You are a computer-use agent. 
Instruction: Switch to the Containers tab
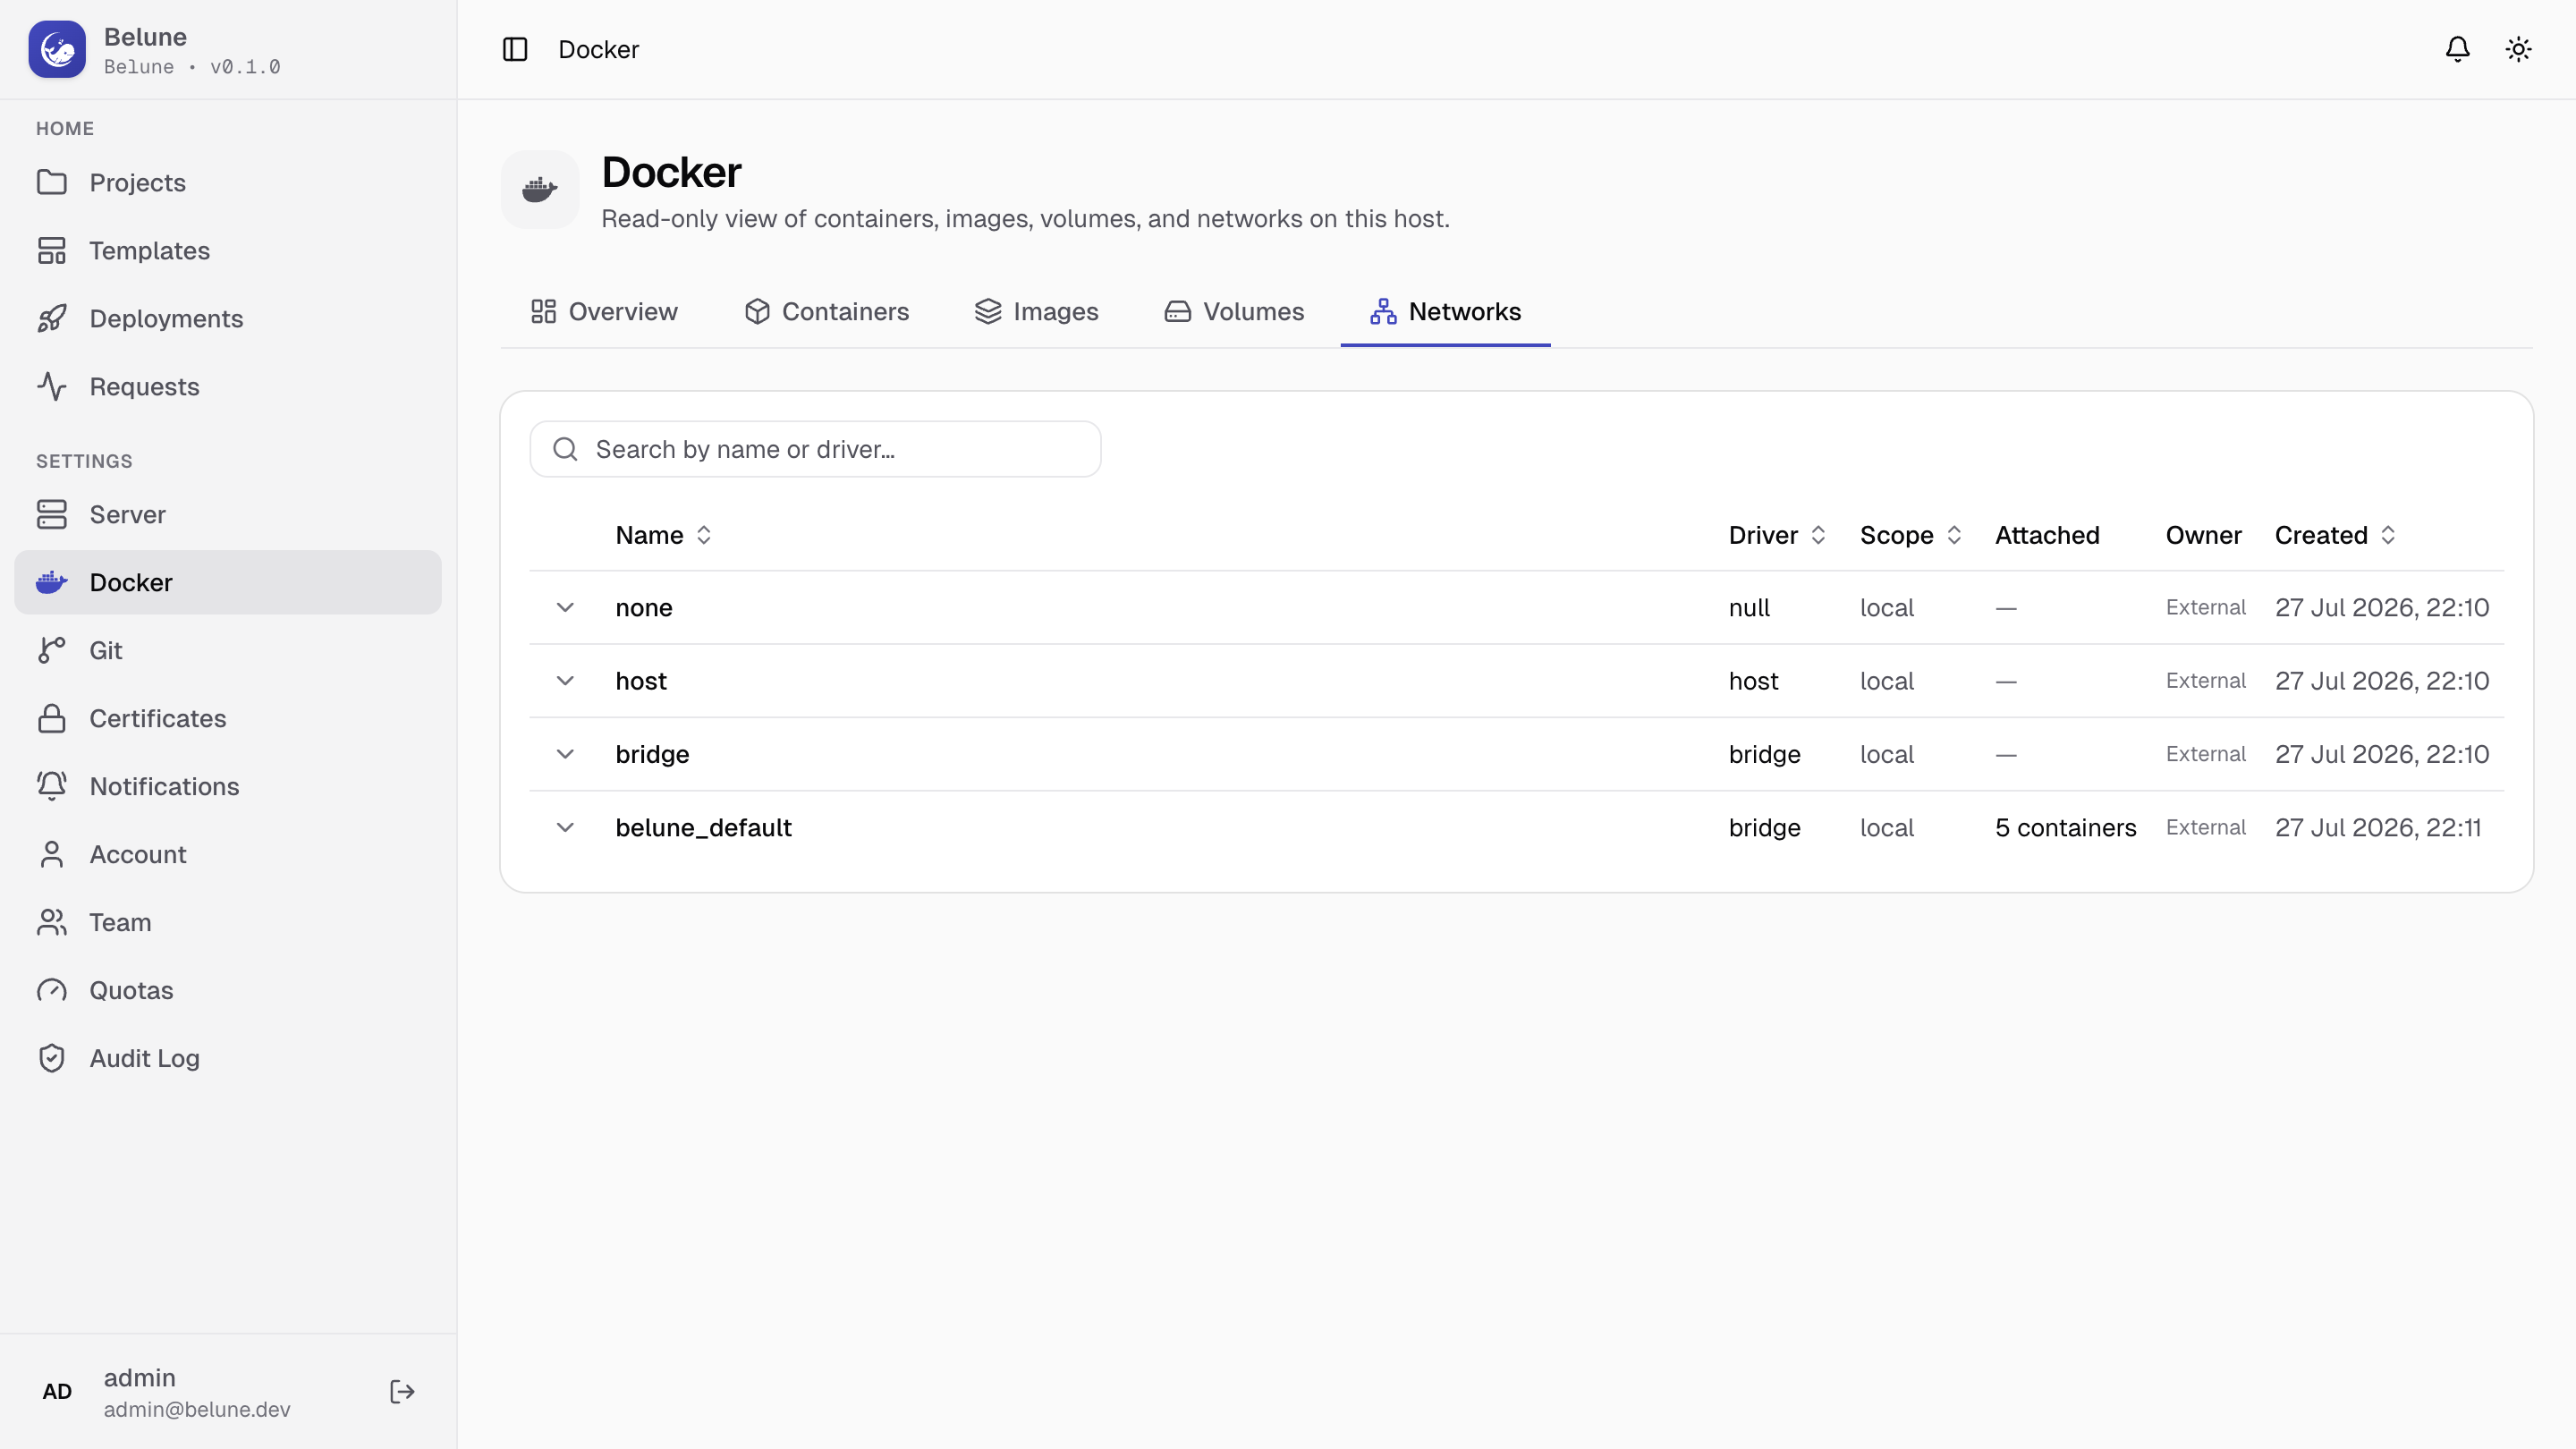[826, 312]
